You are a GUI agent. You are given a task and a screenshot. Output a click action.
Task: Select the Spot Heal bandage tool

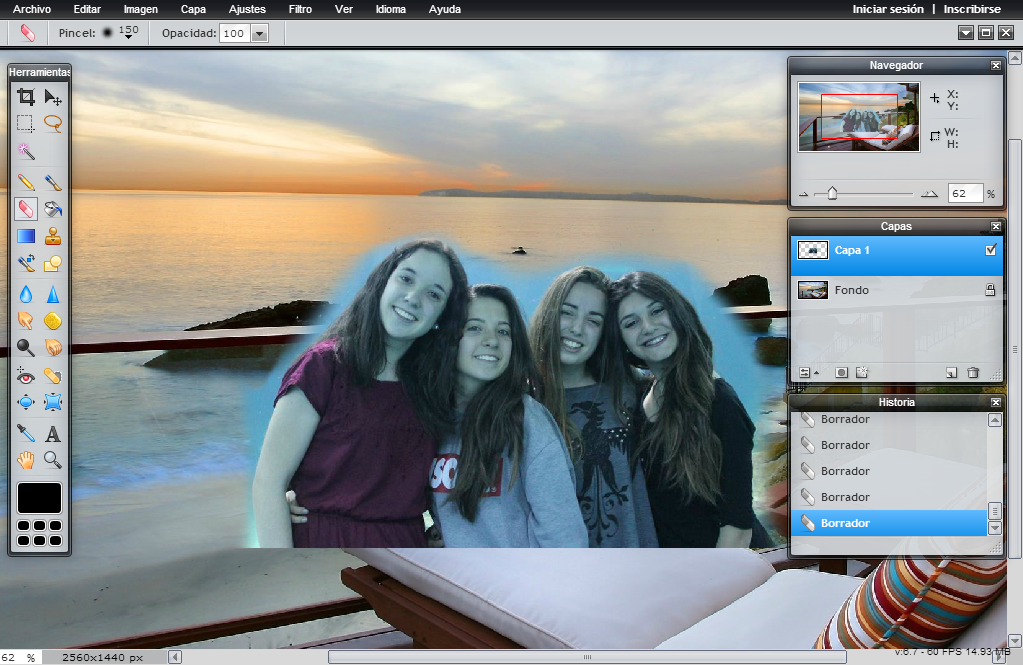pyautogui.click(x=53, y=376)
